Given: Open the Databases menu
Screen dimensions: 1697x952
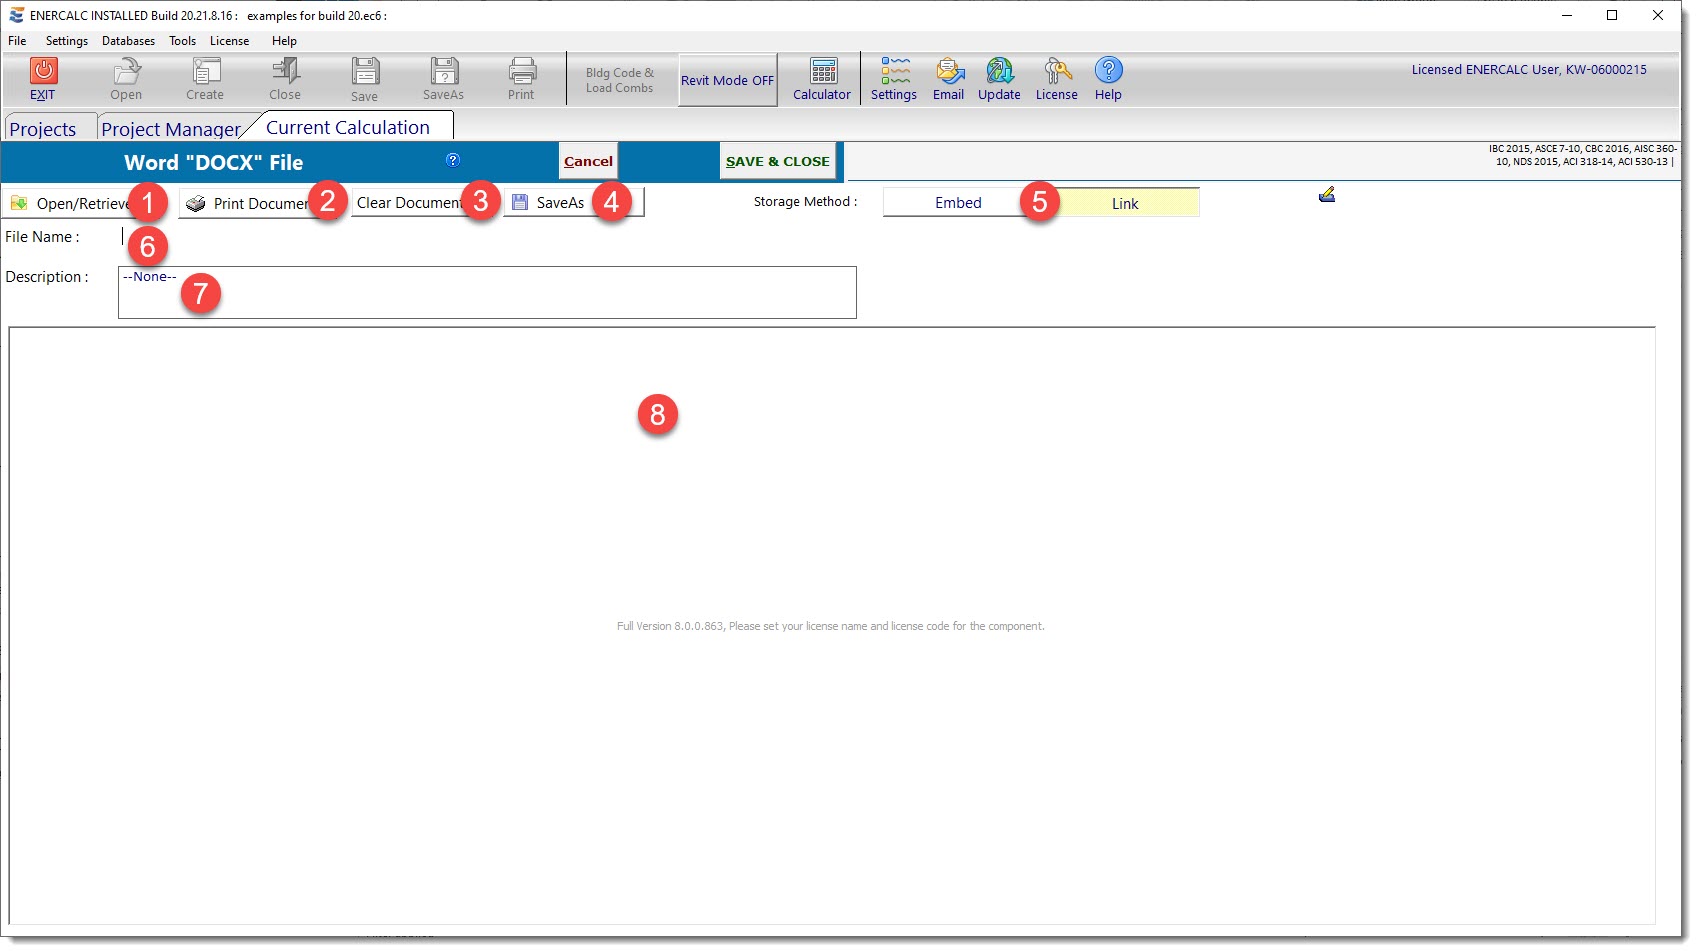Looking at the screenshot, I should [x=128, y=41].
